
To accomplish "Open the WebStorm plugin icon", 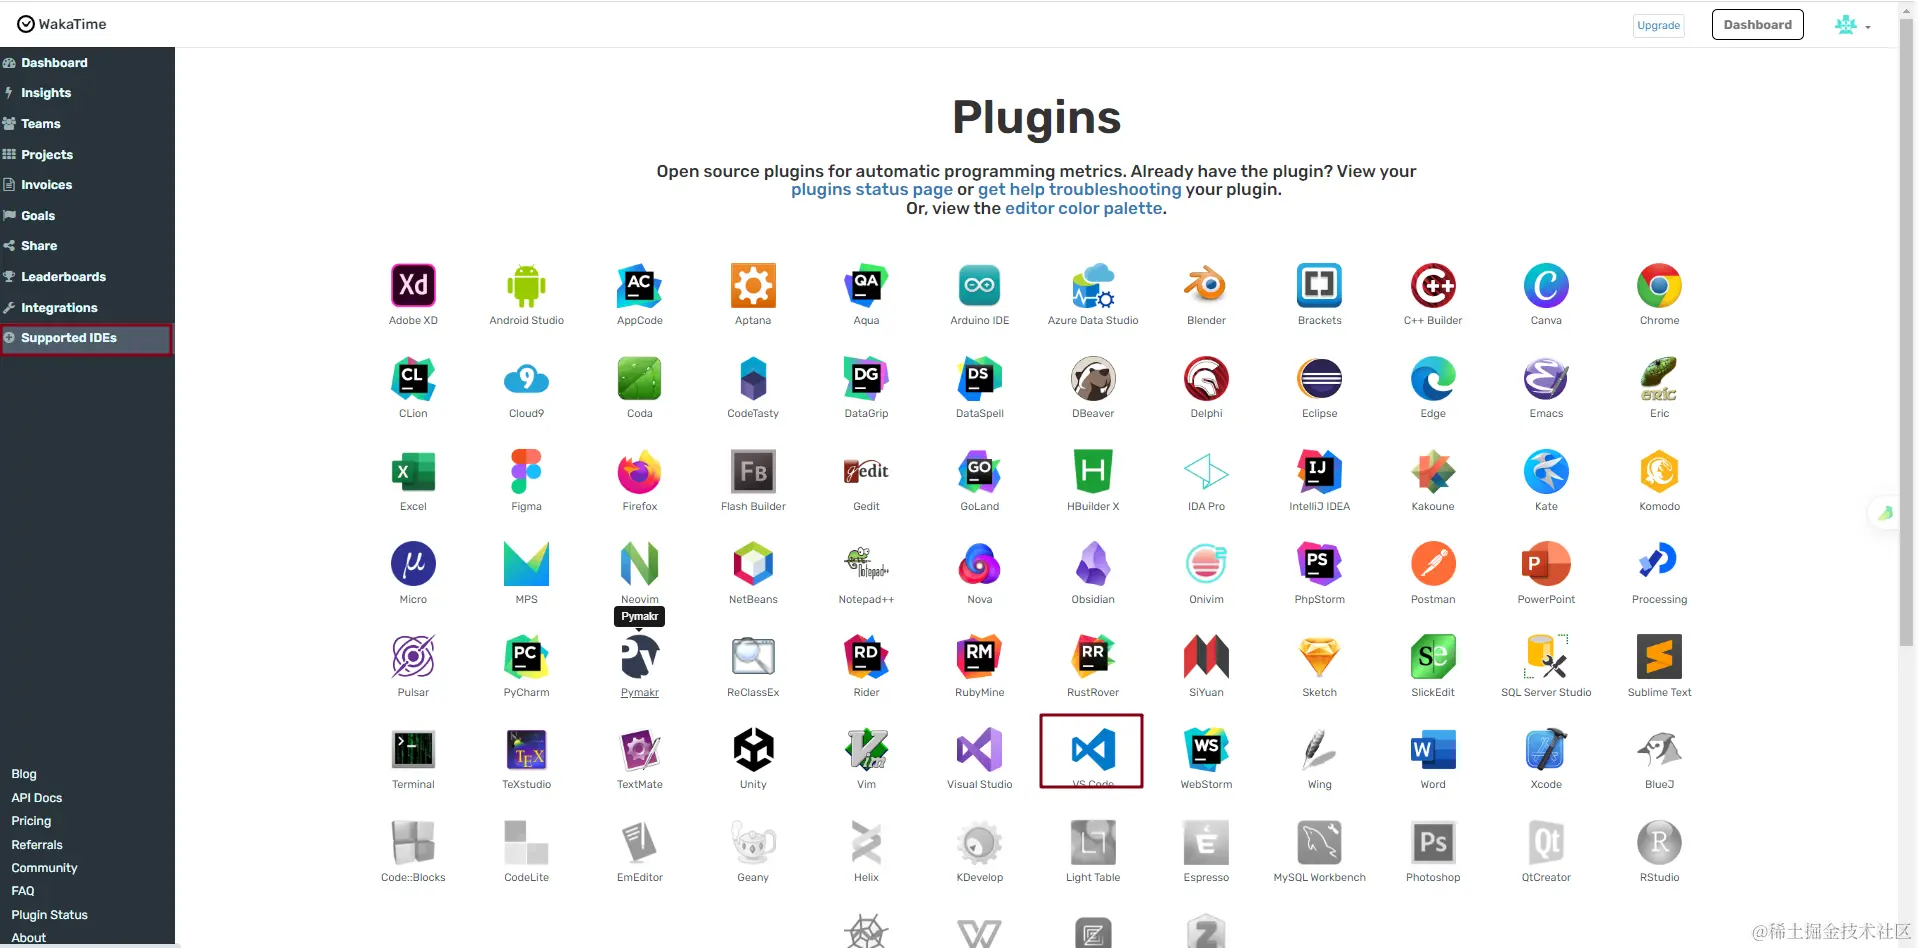I will 1206,750.
